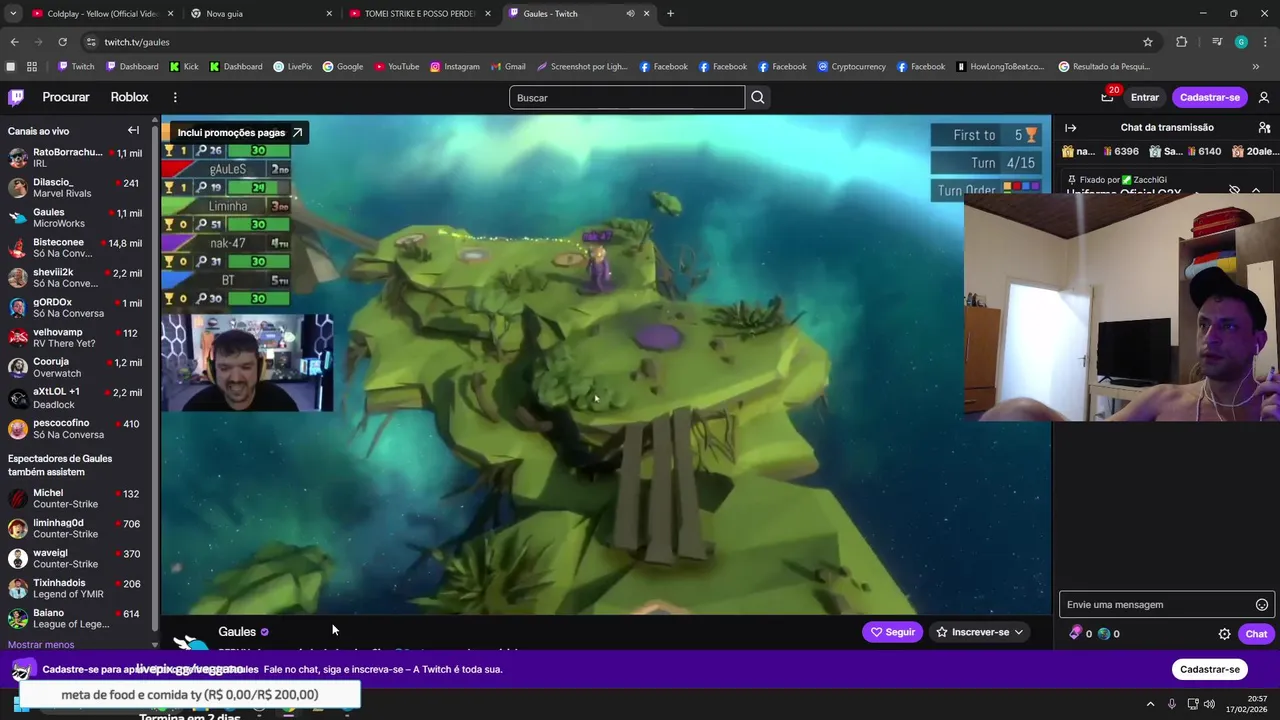1280x720 pixels.
Task: Switch to the TOMEI STRIKE tab
Action: point(418,14)
